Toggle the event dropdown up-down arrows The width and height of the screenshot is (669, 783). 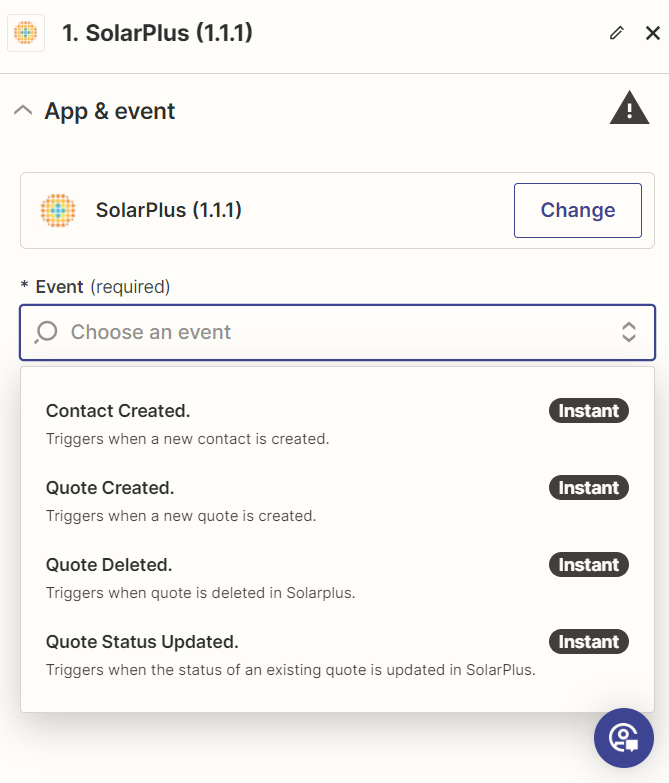(629, 332)
